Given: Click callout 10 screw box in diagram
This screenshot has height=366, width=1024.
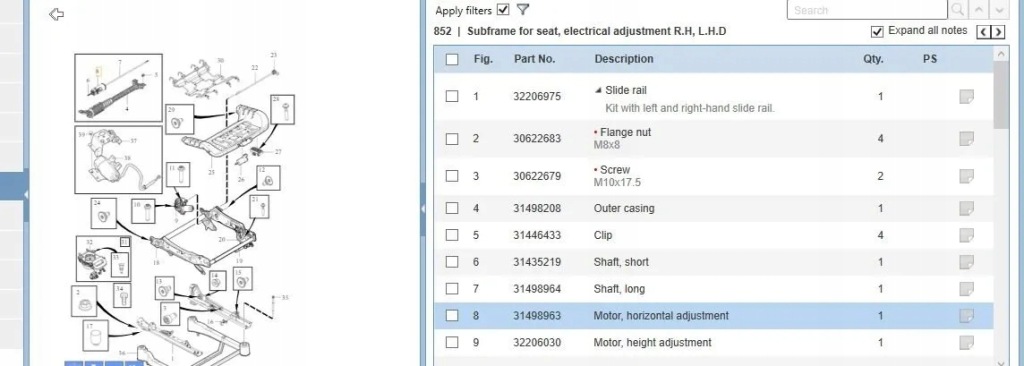Looking at the screenshot, I should 144,211.
